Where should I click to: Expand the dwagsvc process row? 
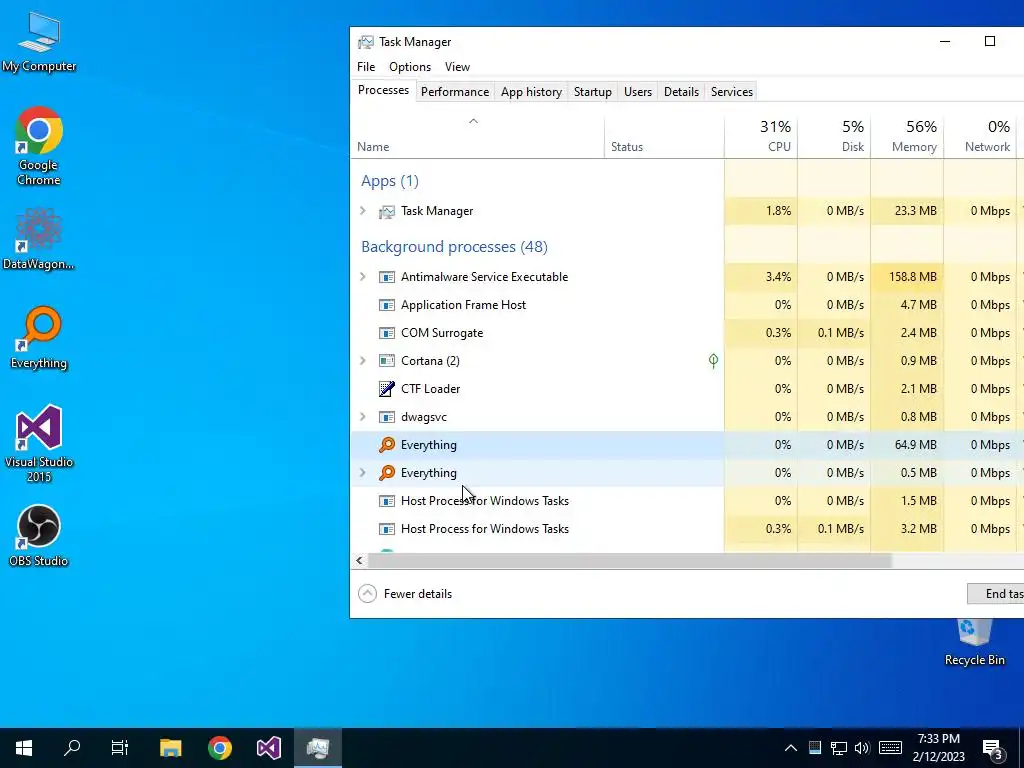[363, 417]
